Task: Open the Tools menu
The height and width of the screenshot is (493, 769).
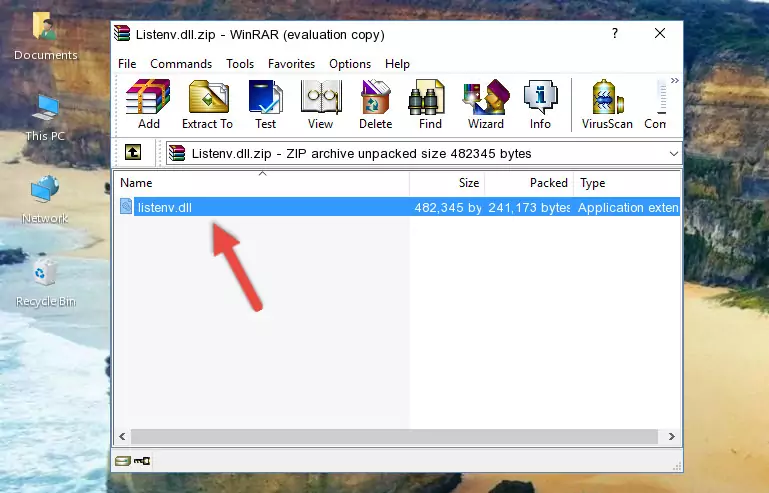Action: click(x=240, y=64)
